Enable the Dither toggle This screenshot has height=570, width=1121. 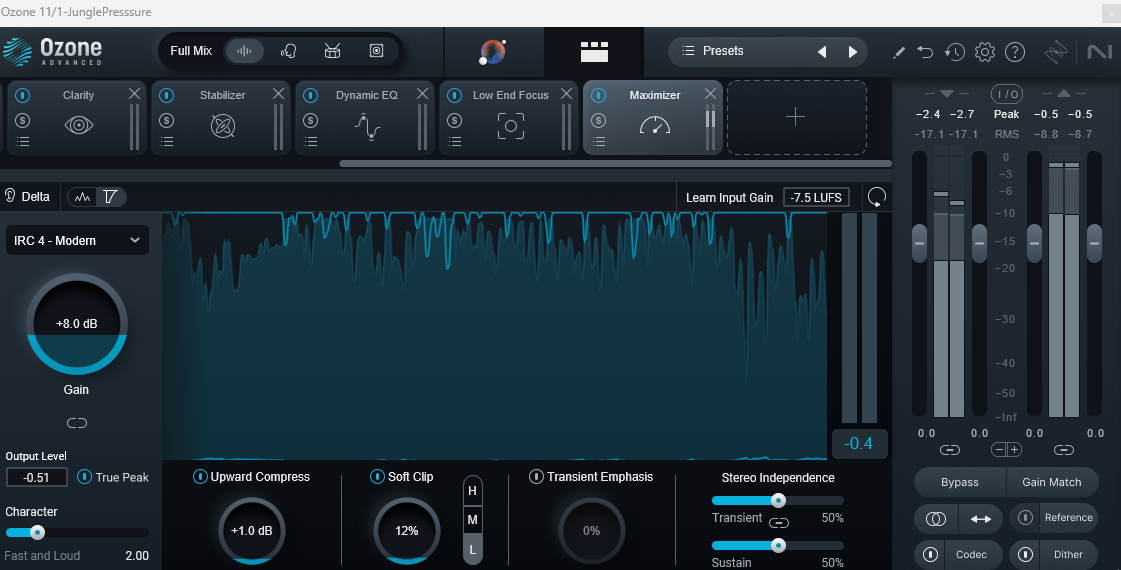coord(1025,554)
